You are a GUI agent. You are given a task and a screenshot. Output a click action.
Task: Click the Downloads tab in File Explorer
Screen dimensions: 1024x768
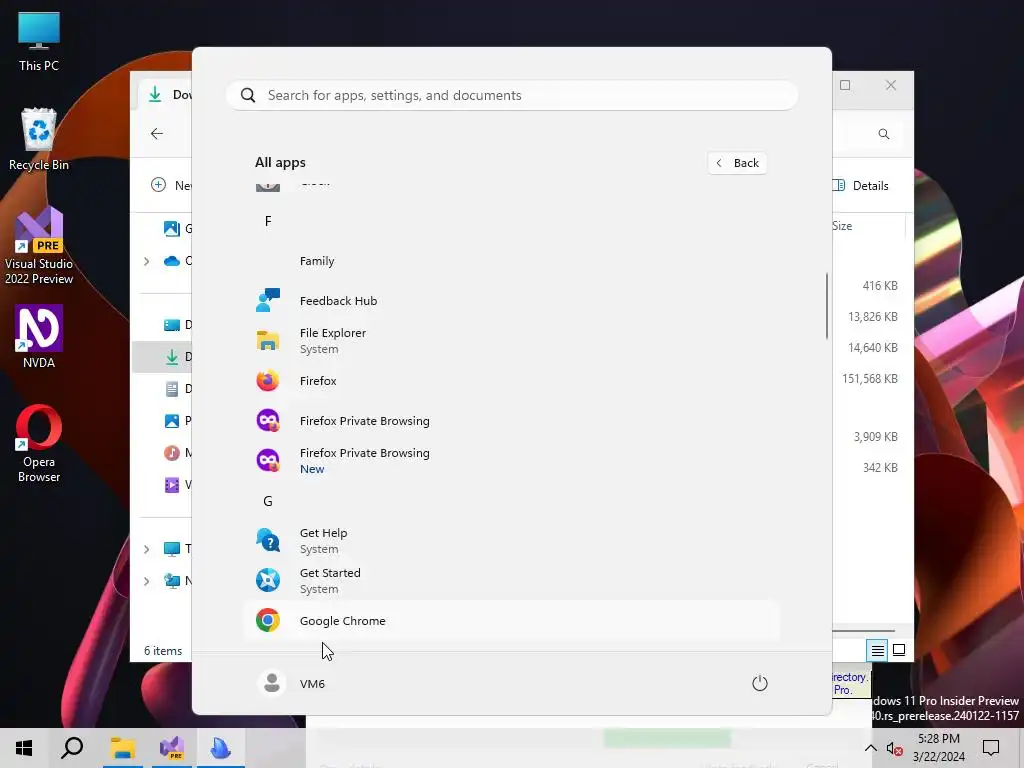tap(167, 95)
